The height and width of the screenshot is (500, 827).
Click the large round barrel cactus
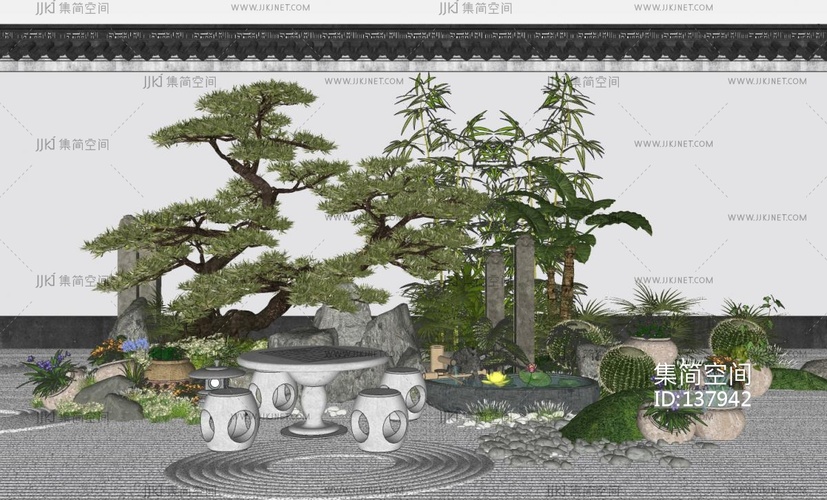click(x=627, y=369)
